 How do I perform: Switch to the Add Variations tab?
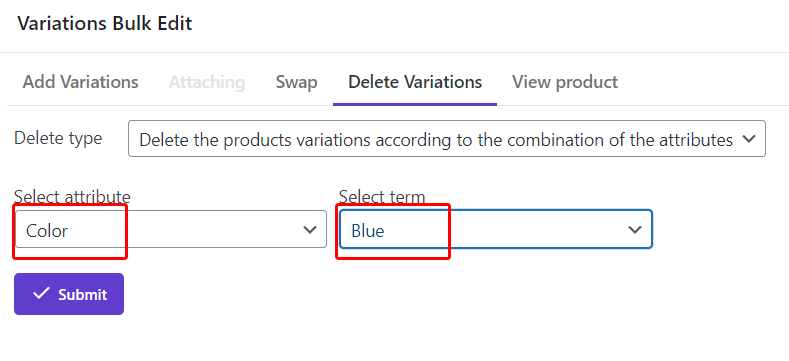(x=81, y=82)
